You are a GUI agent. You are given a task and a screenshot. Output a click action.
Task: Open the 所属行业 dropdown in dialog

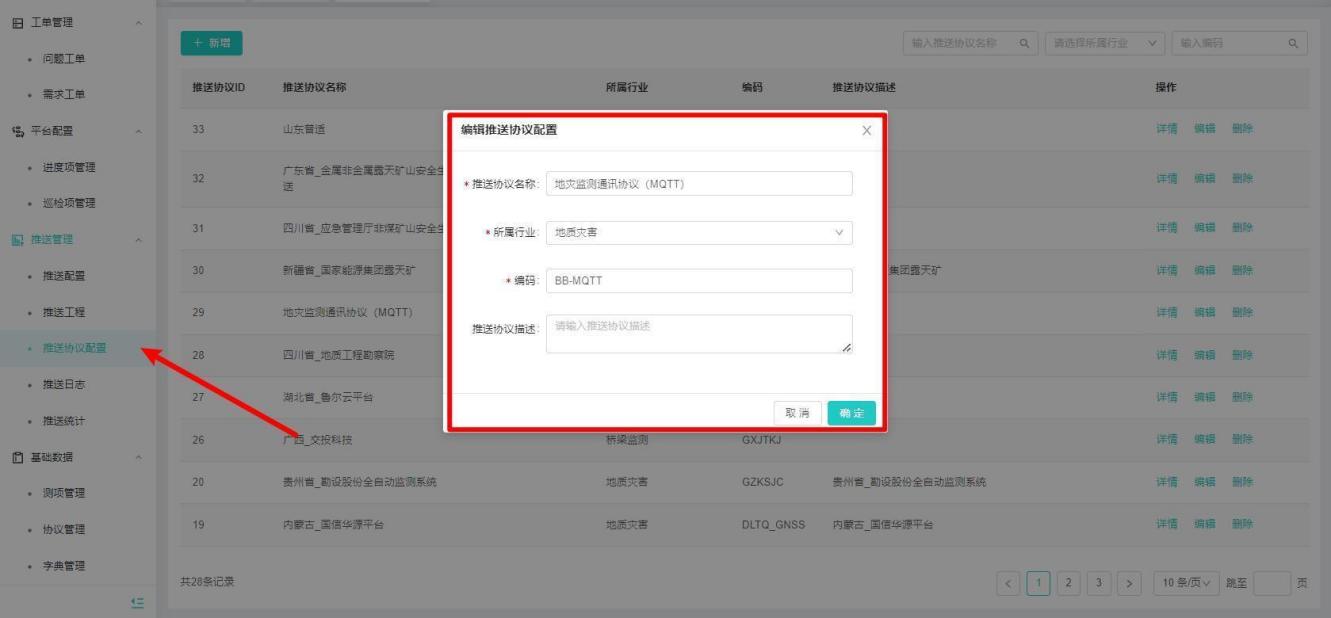pyautogui.click(x=699, y=233)
